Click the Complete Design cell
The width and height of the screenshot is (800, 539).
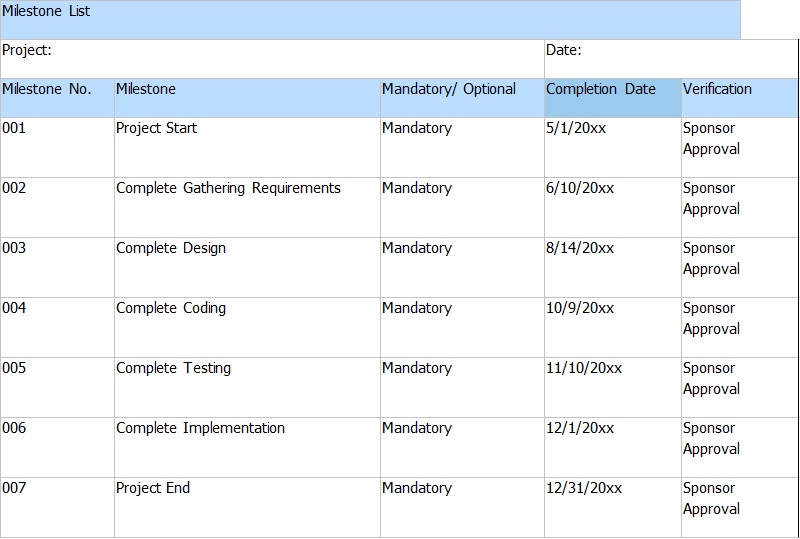coord(247,267)
